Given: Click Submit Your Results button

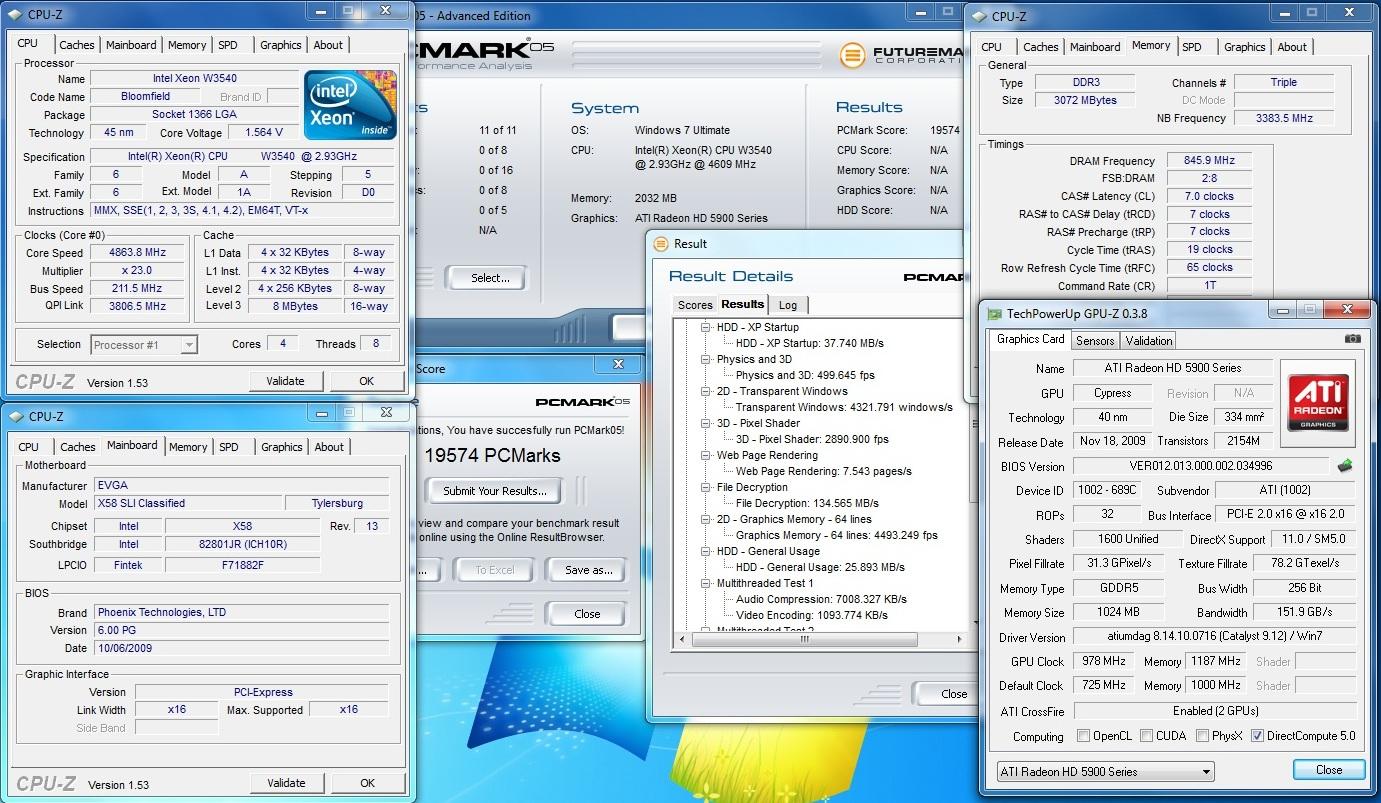Looking at the screenshot, I should [x=495, y=491].
